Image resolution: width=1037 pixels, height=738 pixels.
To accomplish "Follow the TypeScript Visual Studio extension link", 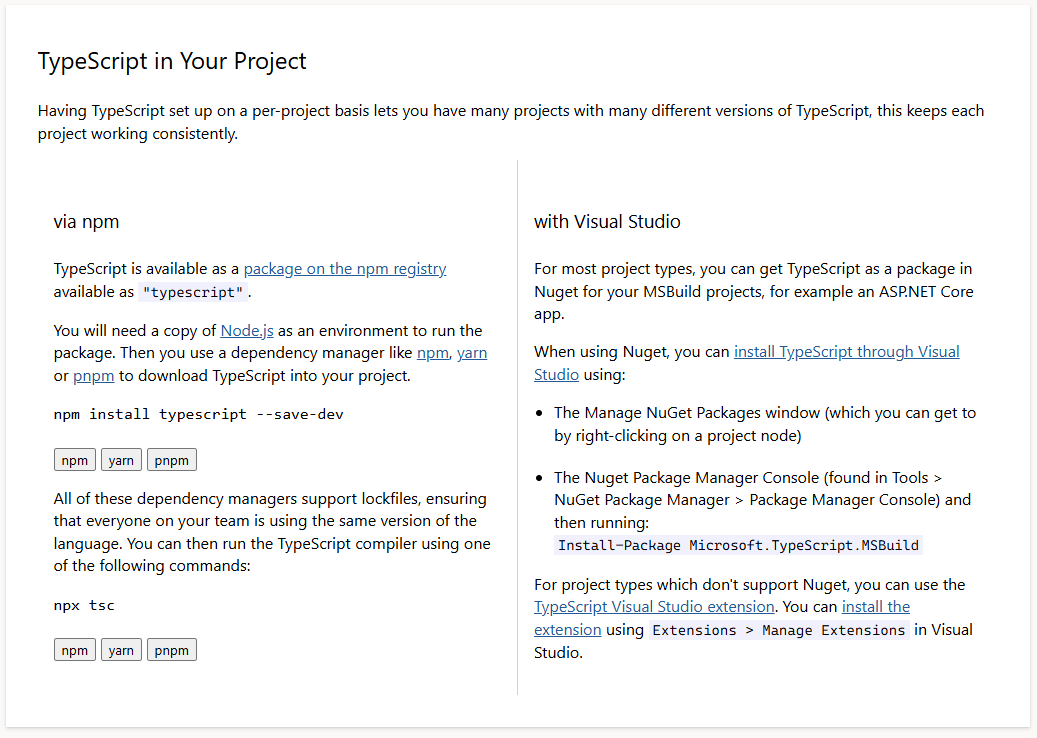I will (653, 606).
